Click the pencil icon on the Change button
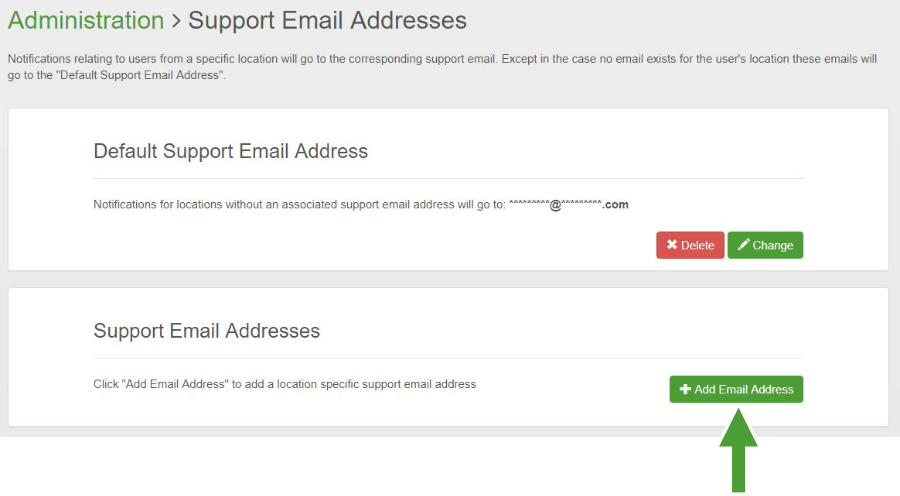The height and width of the screenshot is (496, 900). [743, 245]
